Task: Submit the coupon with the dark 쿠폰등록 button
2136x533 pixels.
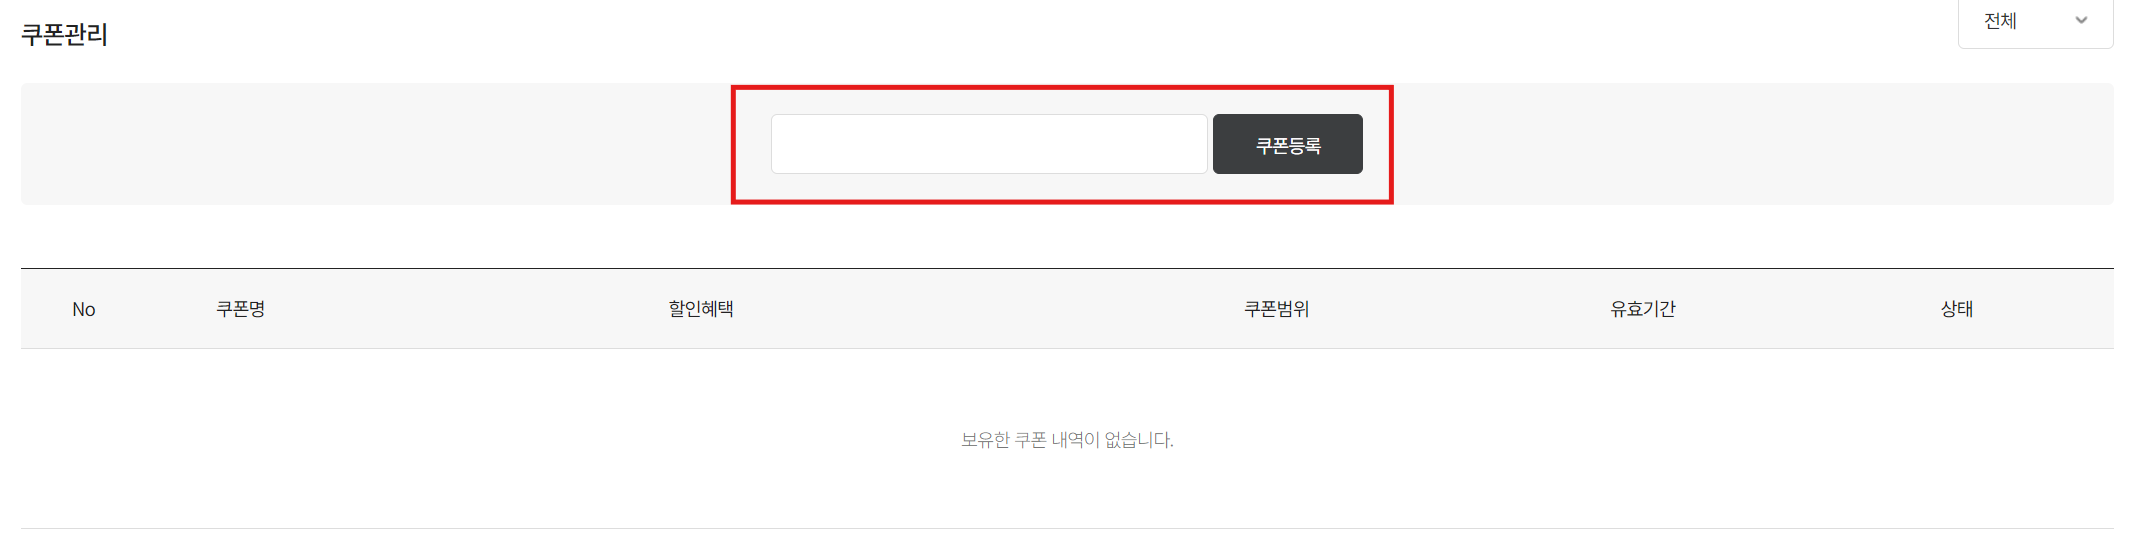Action: pos(1288,144)
